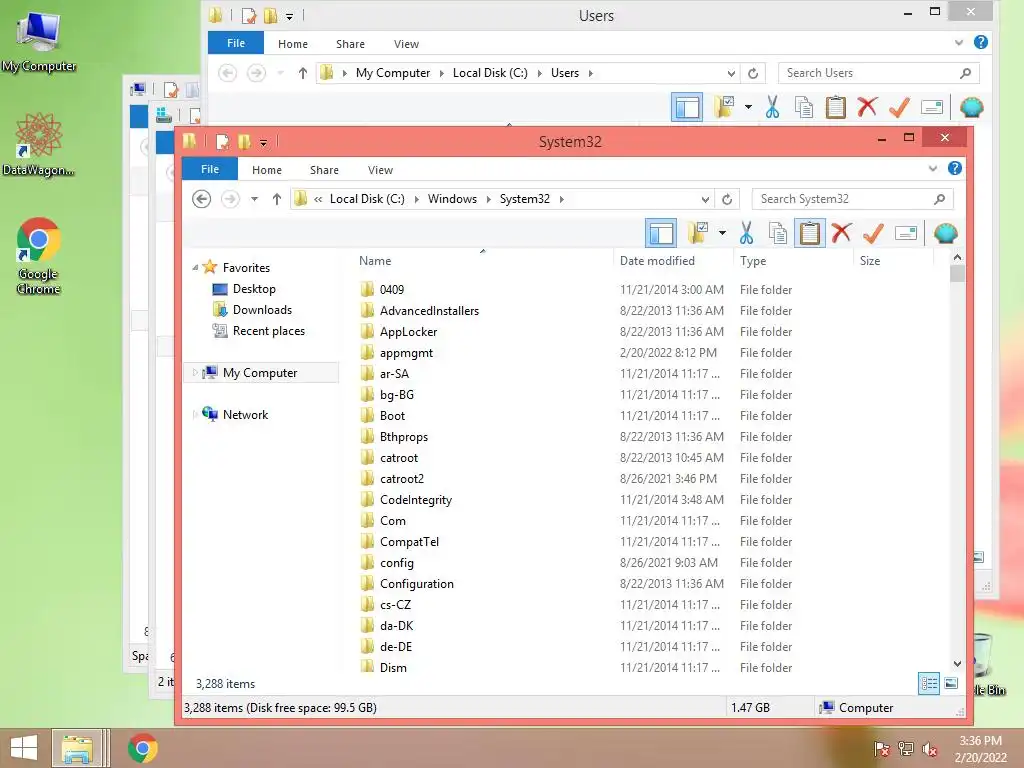Viewport: 1024px width, 768px height.
Task: Switch to Details view icon in status area
Action: point(929,684)
